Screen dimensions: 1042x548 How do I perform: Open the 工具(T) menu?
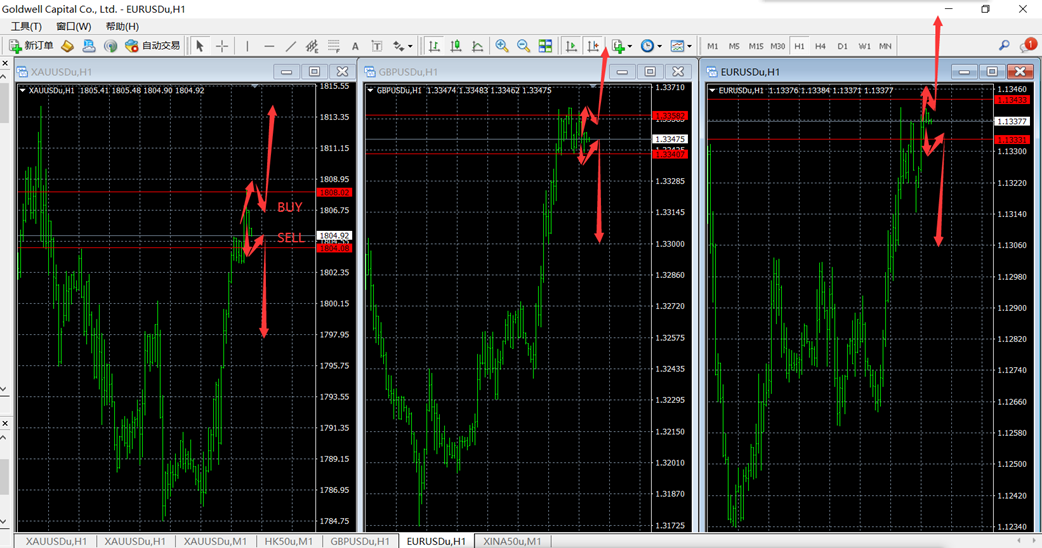(x=26, y=26)
